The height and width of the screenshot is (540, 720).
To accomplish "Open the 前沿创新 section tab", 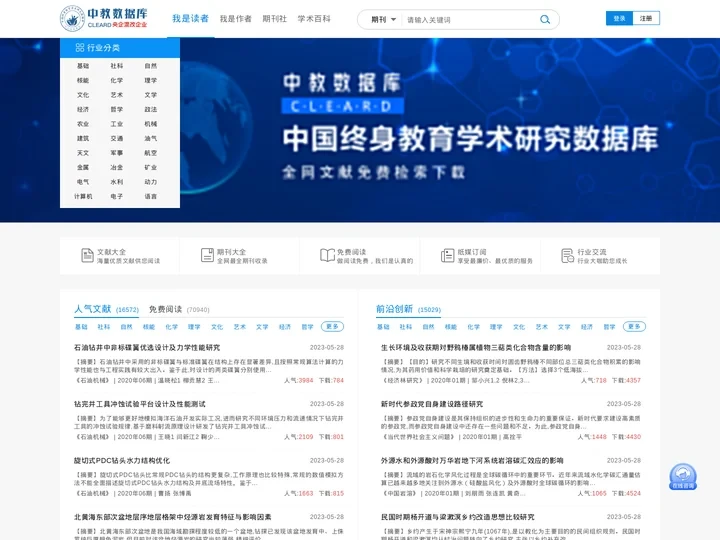I will tap(408, 309).
